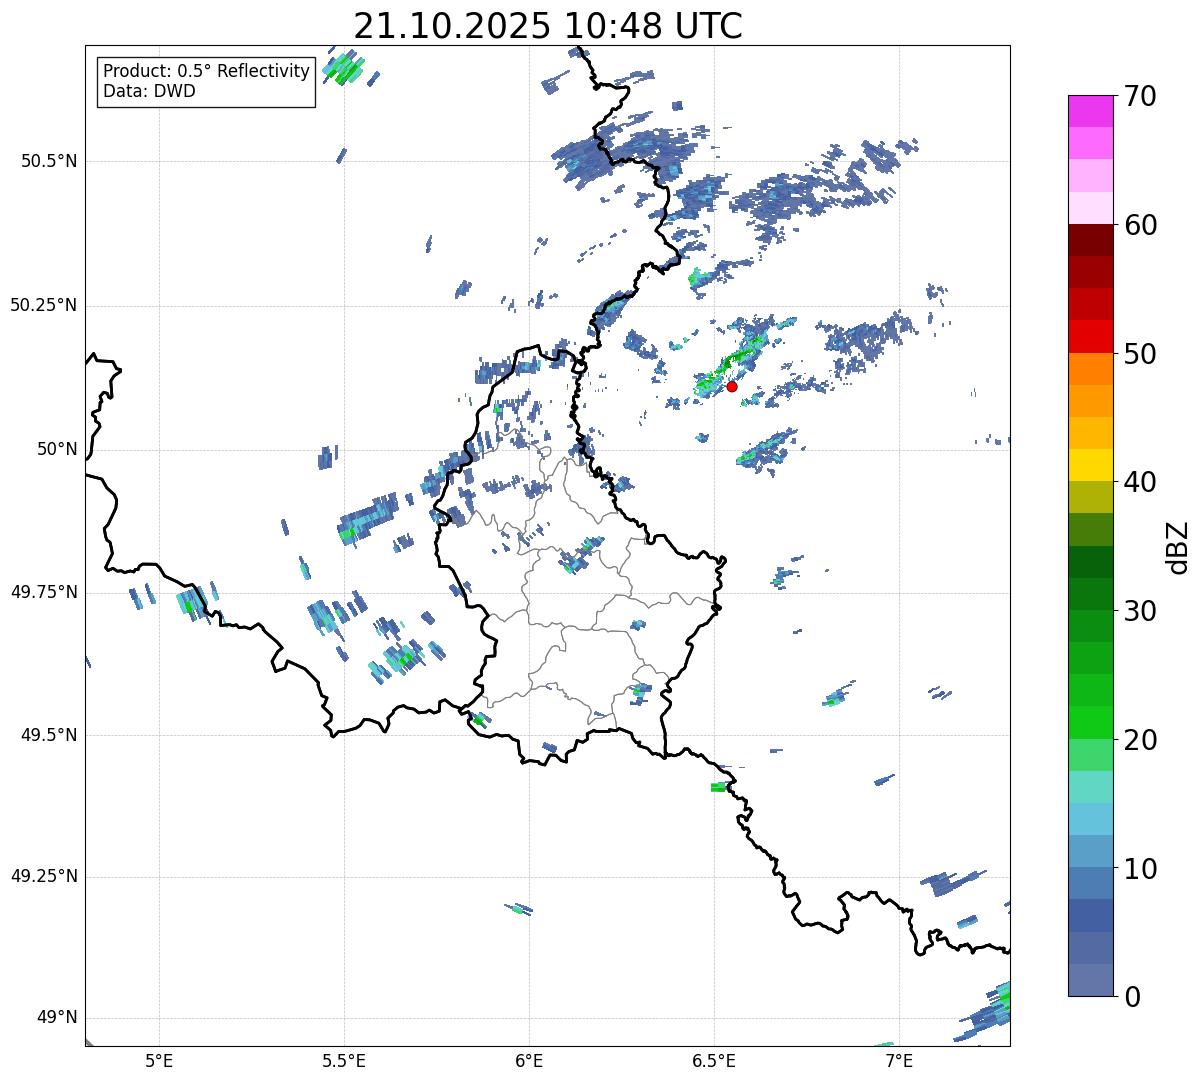Click the dBZ colorbar axis label

coord(1178,546)
